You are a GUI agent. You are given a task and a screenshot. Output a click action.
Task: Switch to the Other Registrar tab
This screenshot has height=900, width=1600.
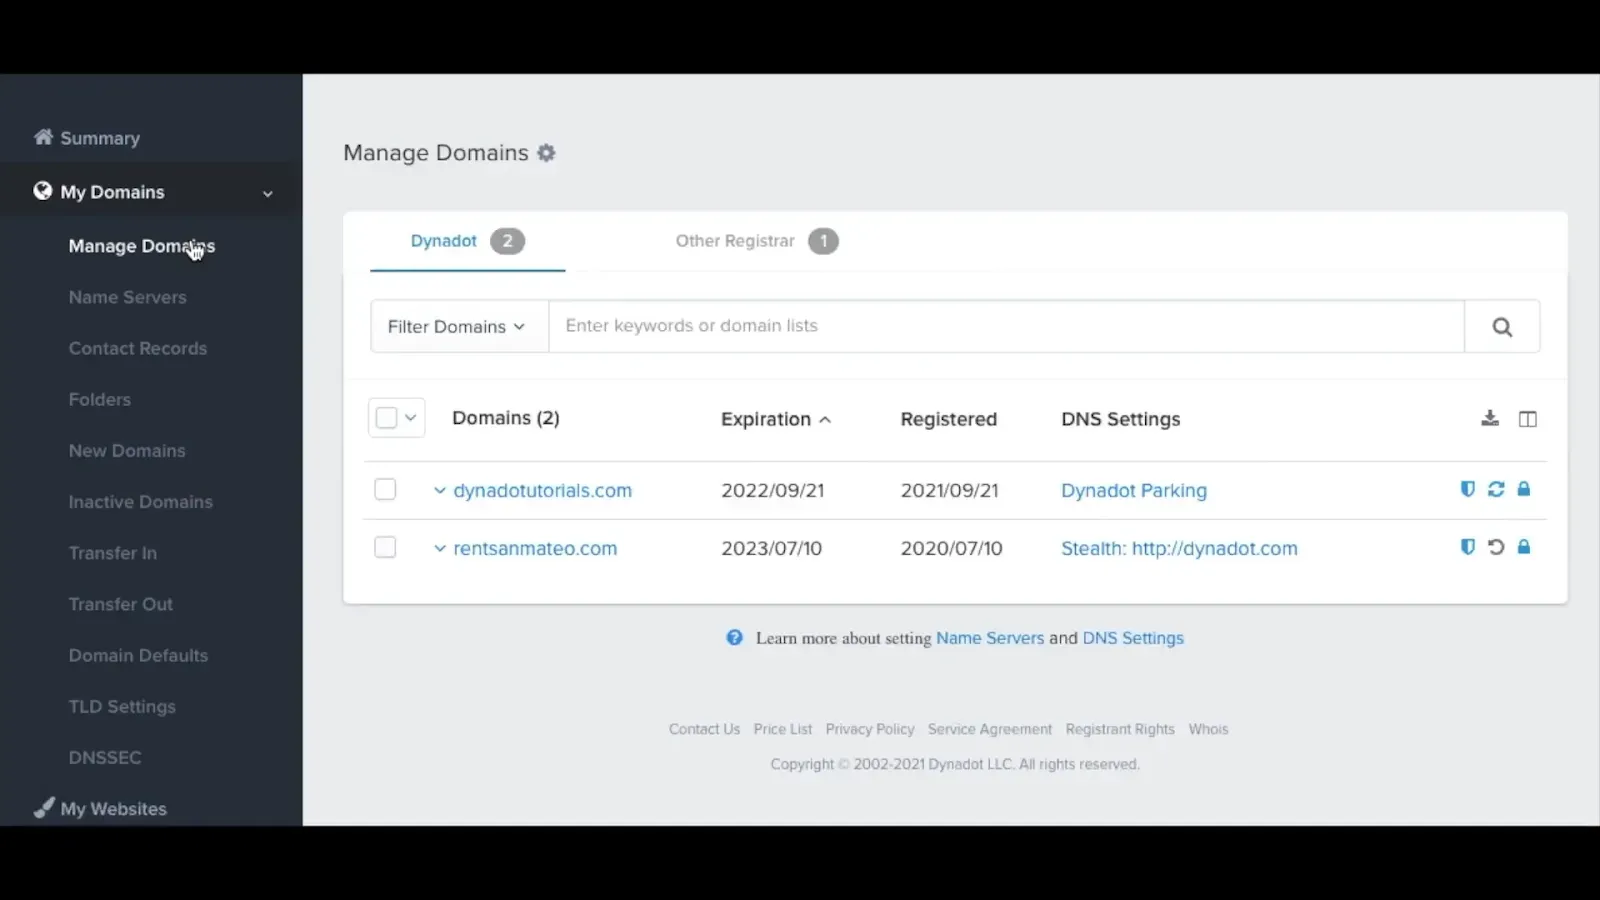coord(756,241)
